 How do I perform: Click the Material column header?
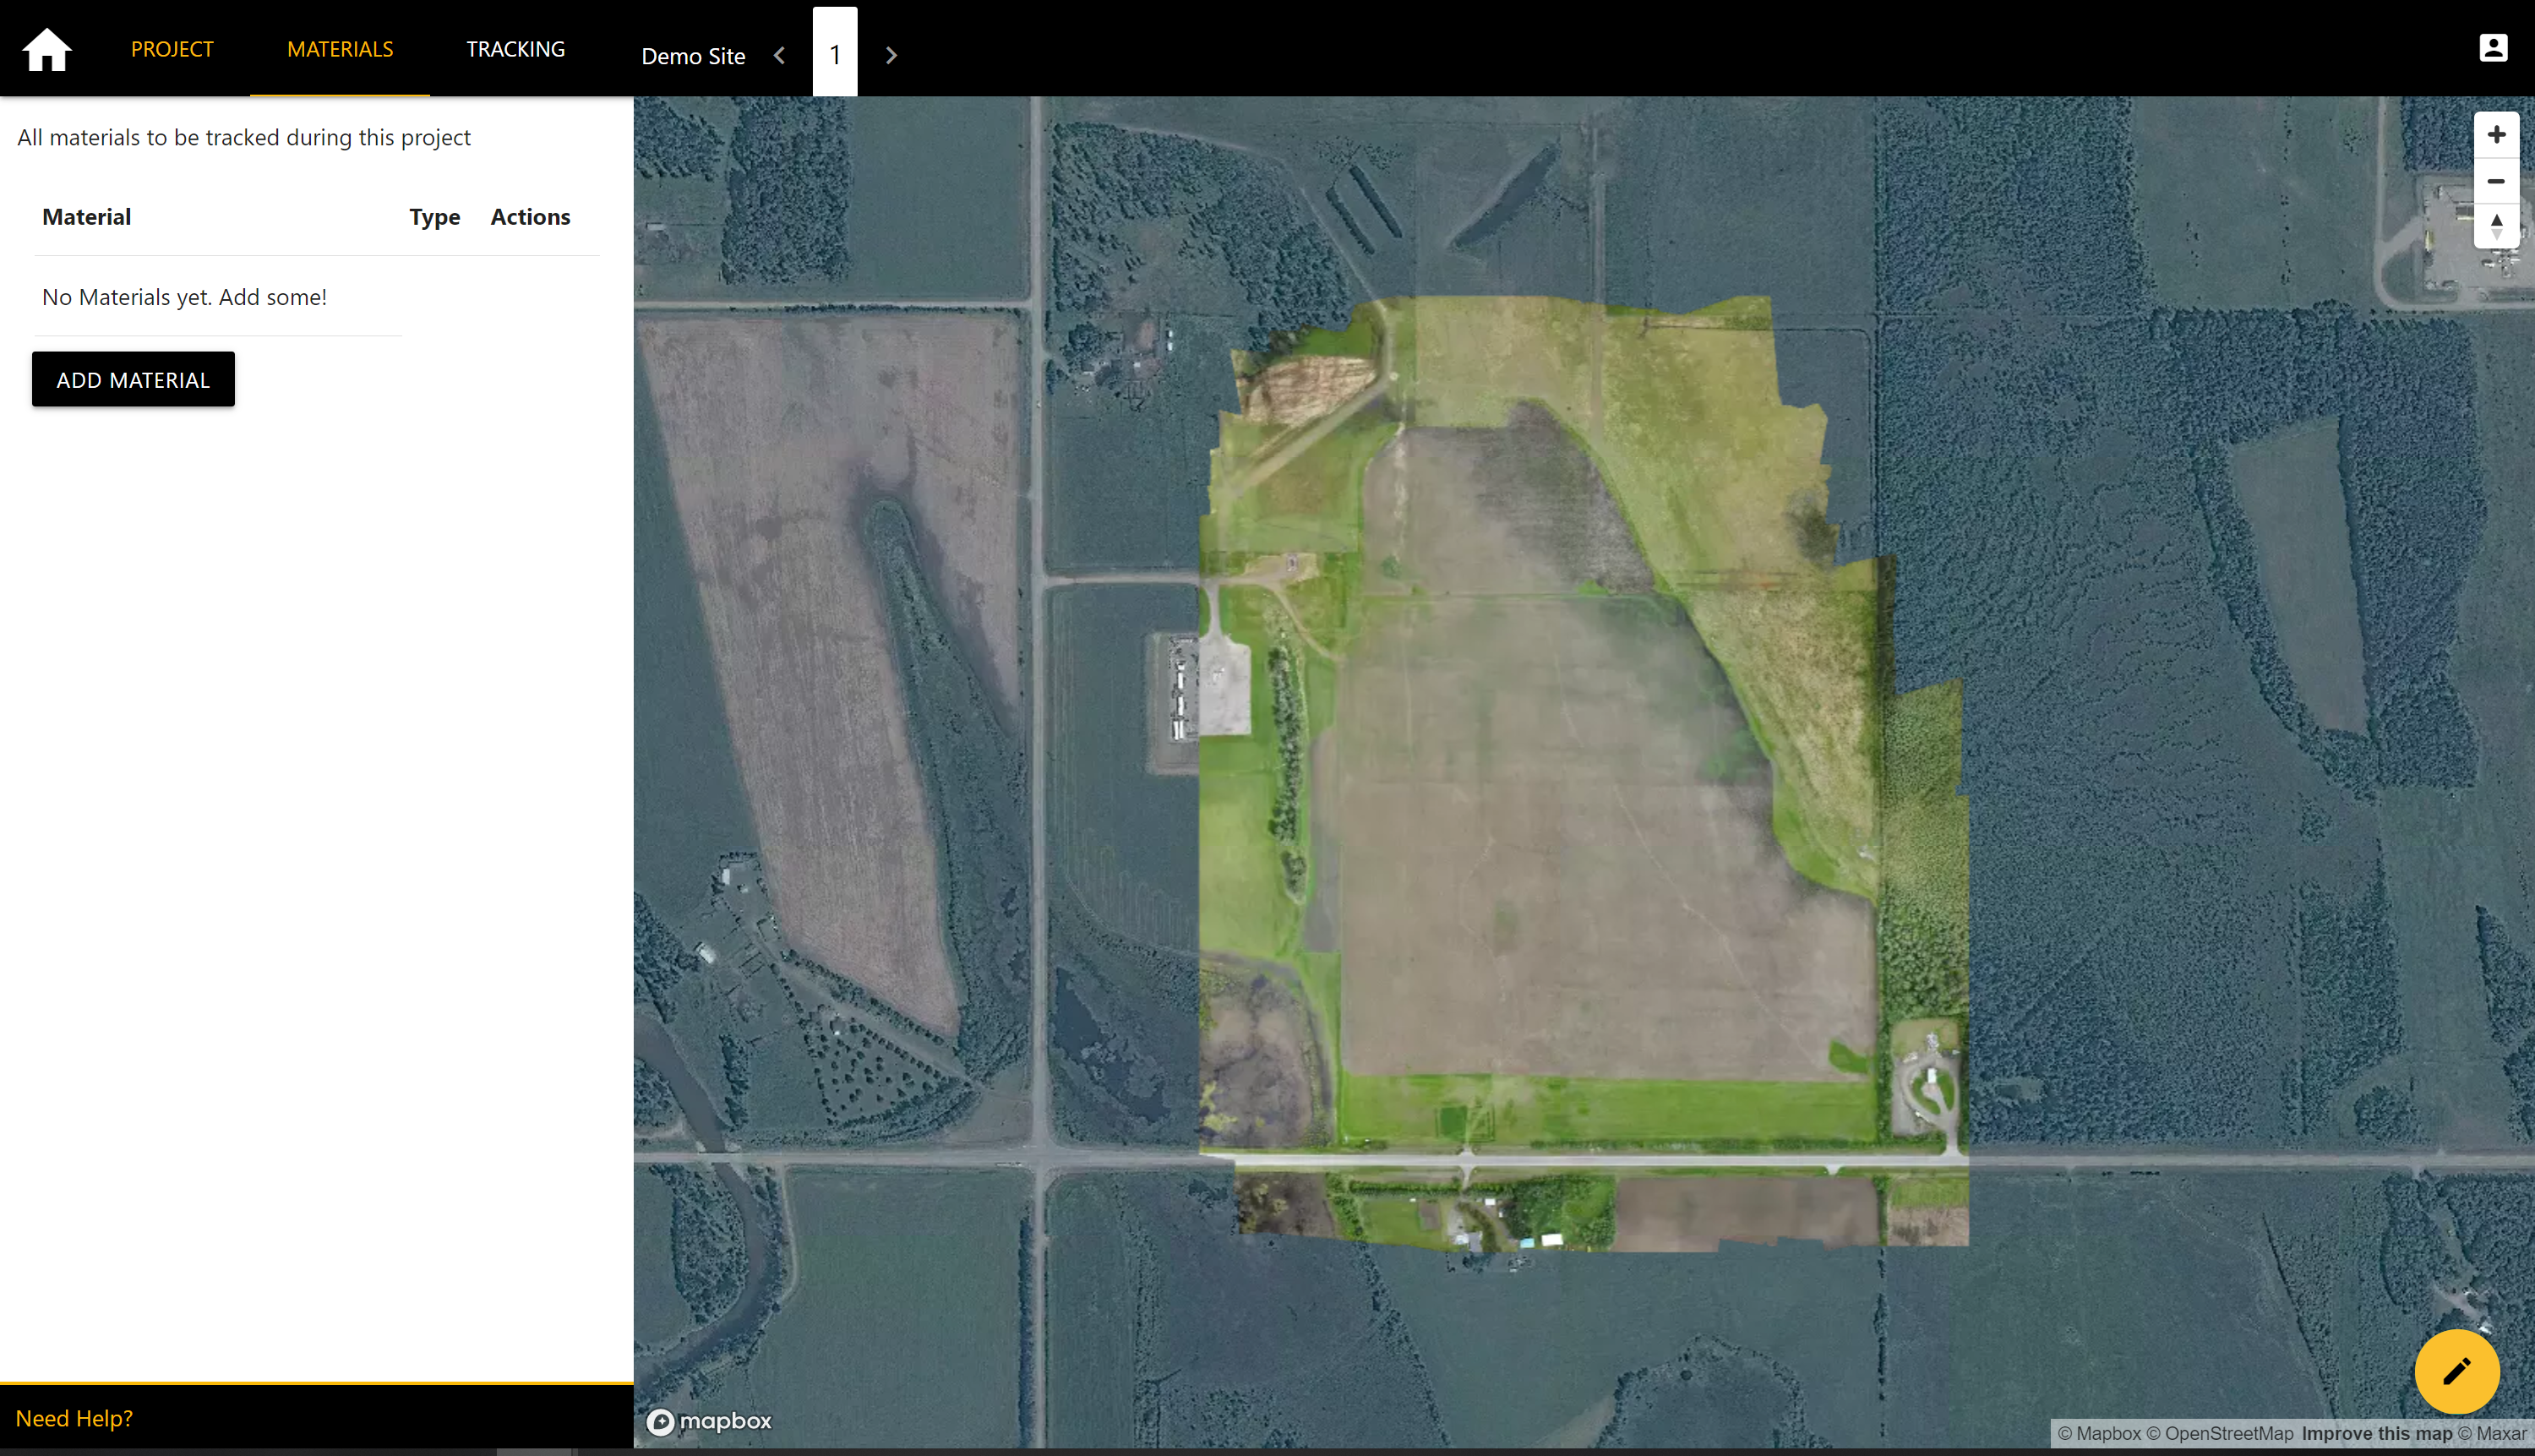[x=87, y=217]
